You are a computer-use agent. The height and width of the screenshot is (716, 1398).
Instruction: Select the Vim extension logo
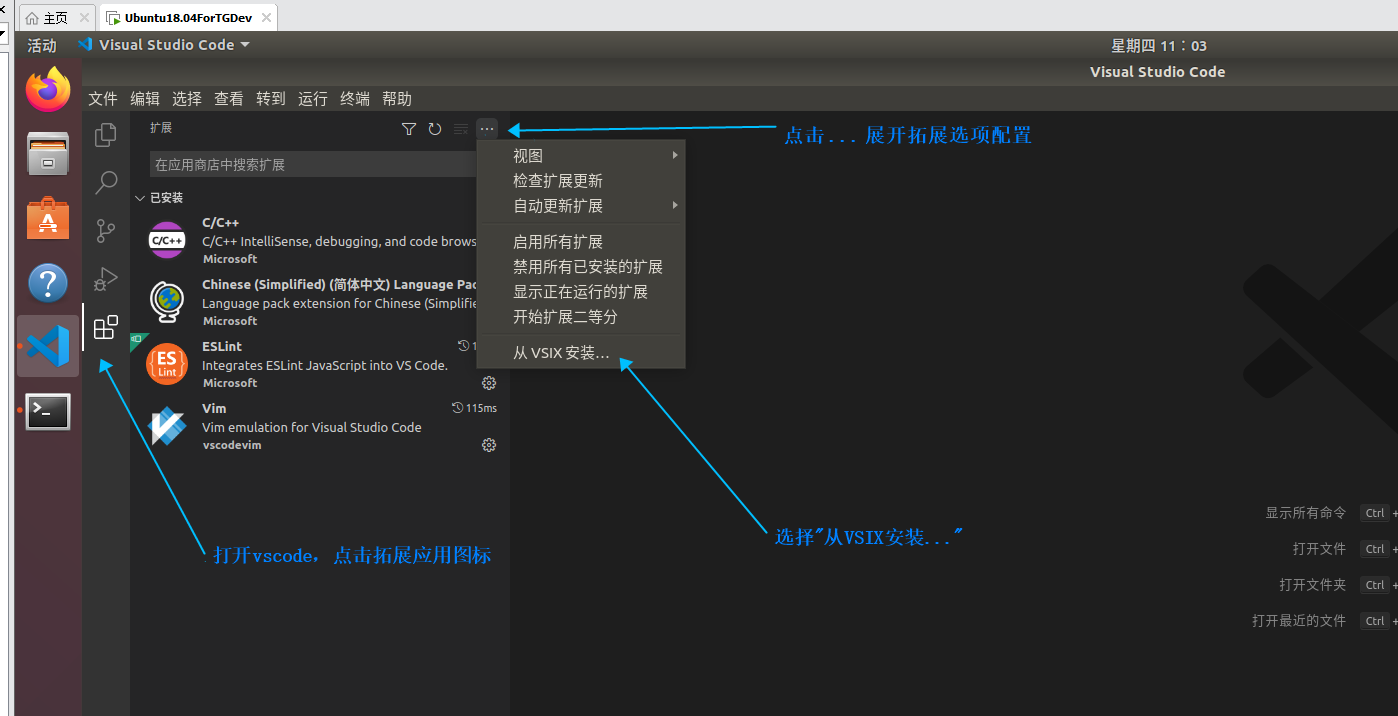[167, 426]
